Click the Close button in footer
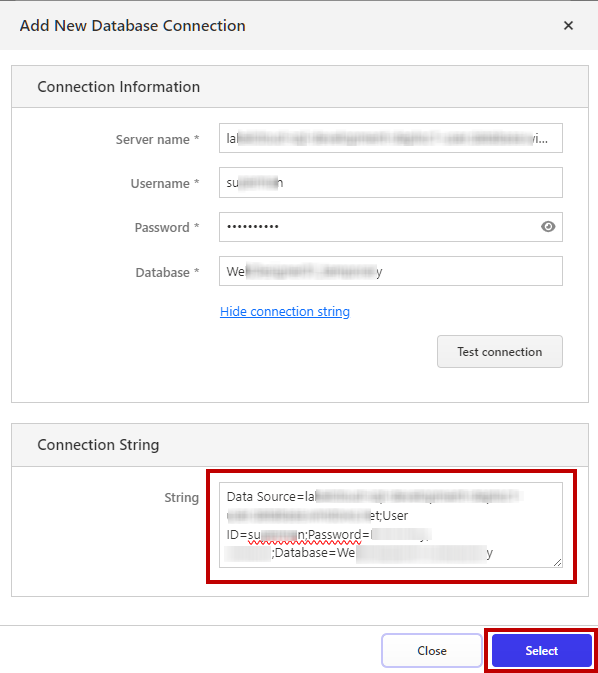Viewport: 598px width, 673px height. (432, 651)
